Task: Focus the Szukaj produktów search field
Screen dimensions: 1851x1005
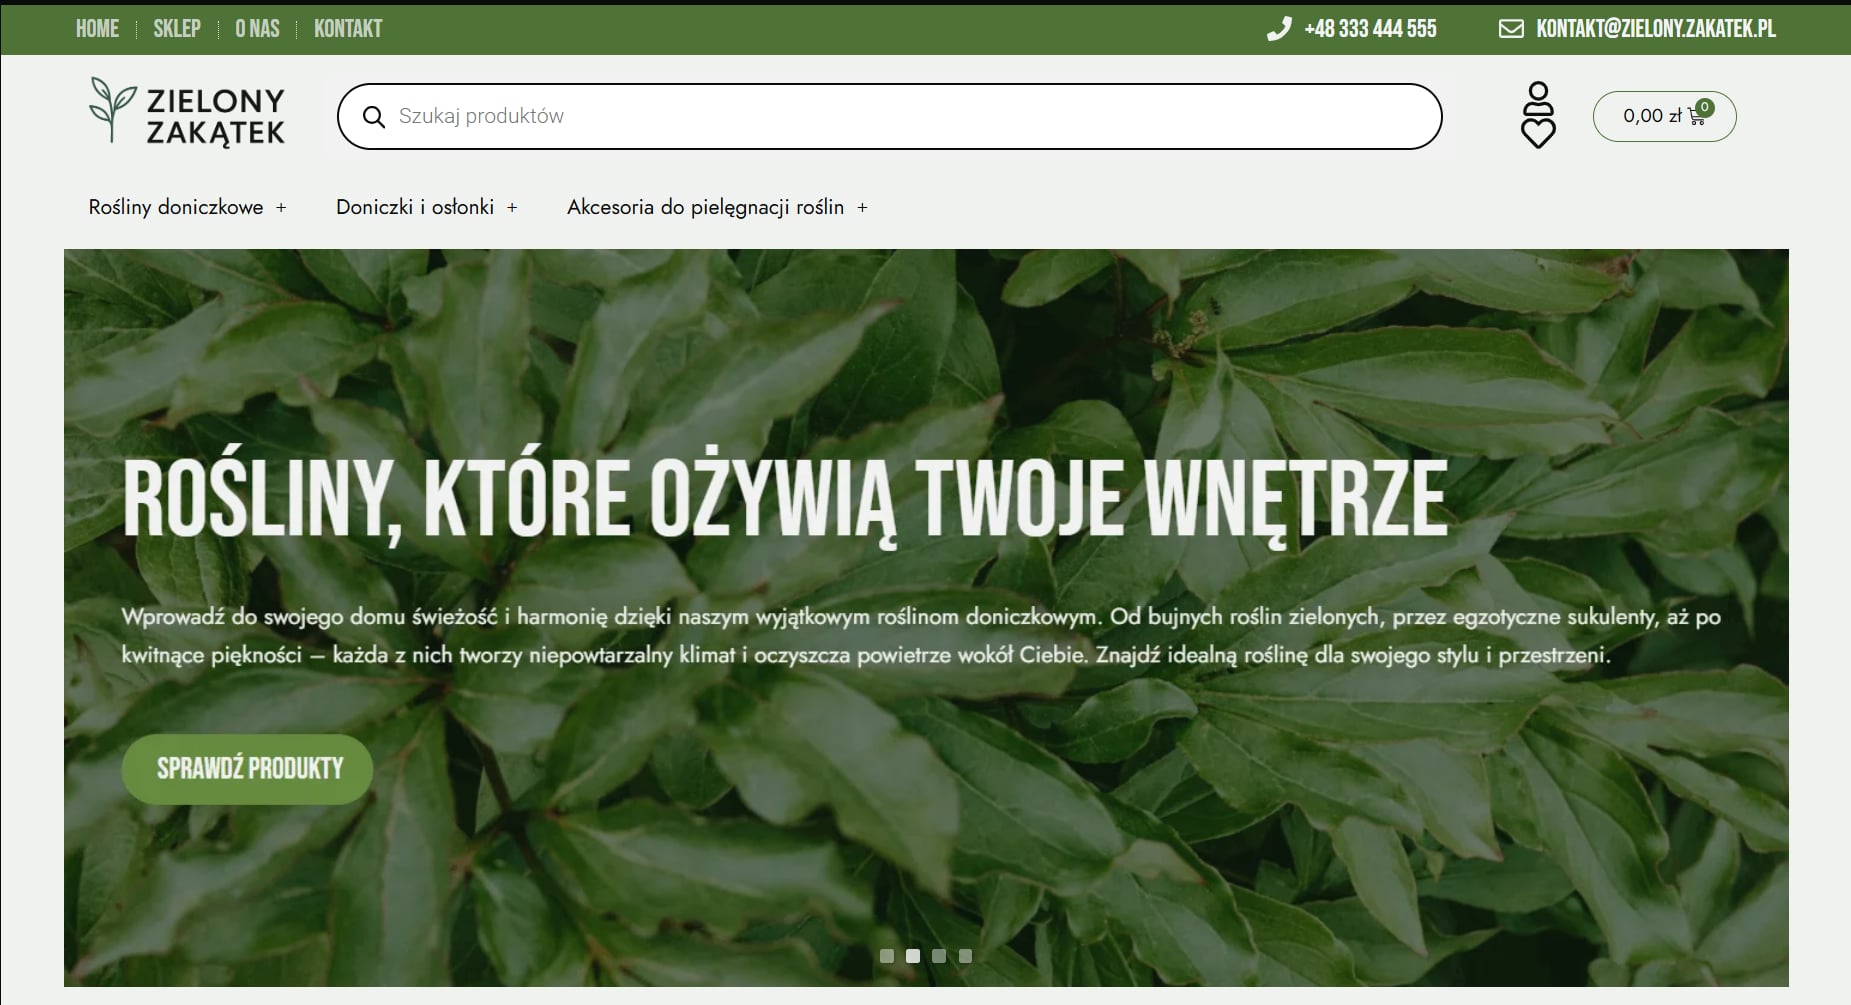Action: click(900, 117)
